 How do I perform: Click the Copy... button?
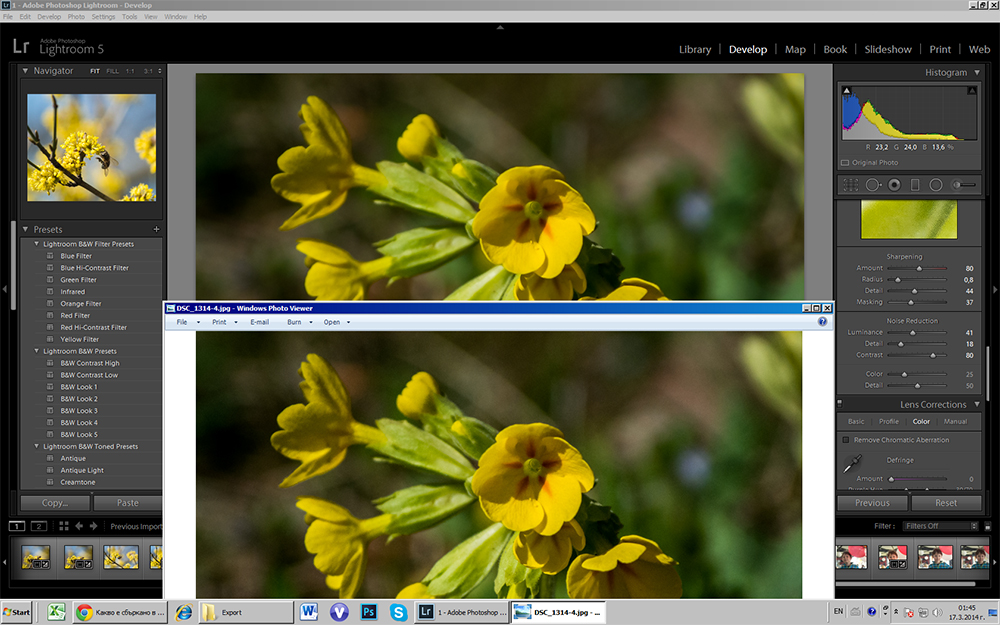coord(55,503)
